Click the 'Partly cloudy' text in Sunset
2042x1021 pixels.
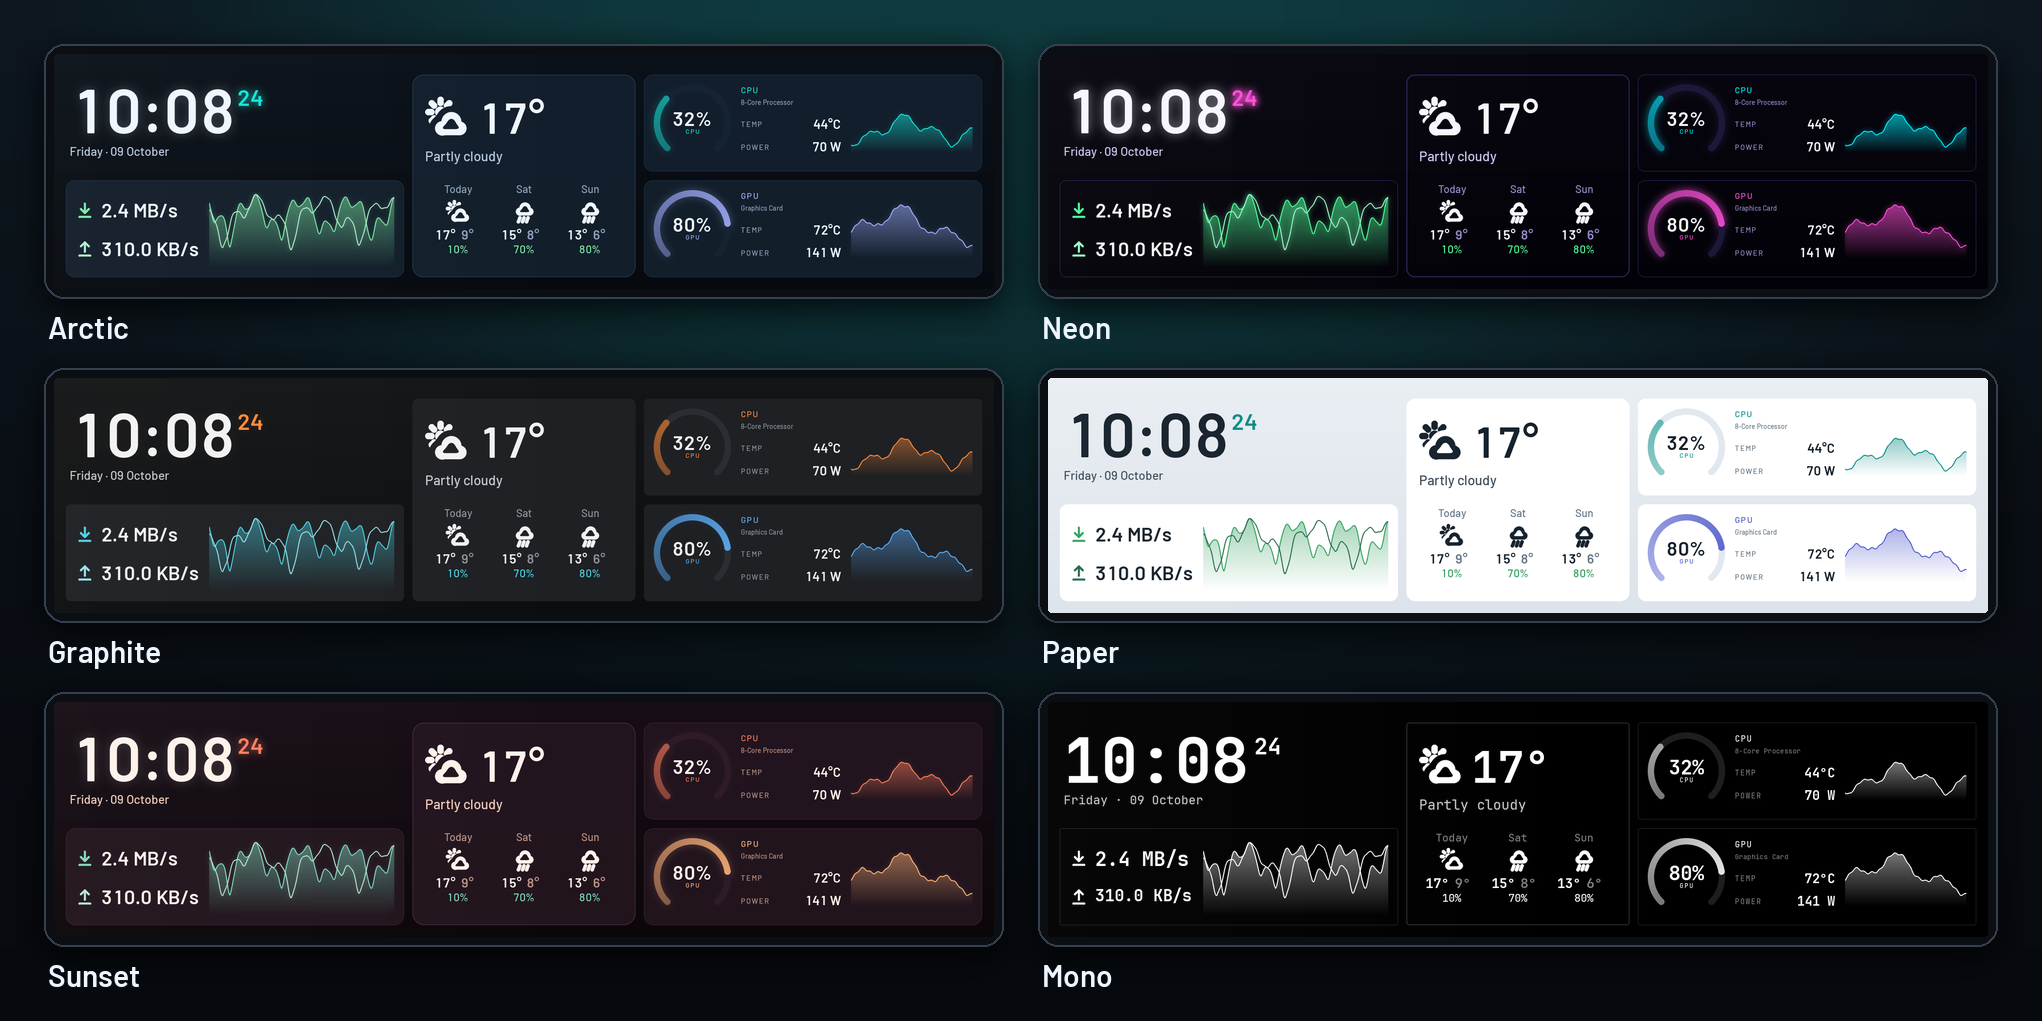(464, 805)
